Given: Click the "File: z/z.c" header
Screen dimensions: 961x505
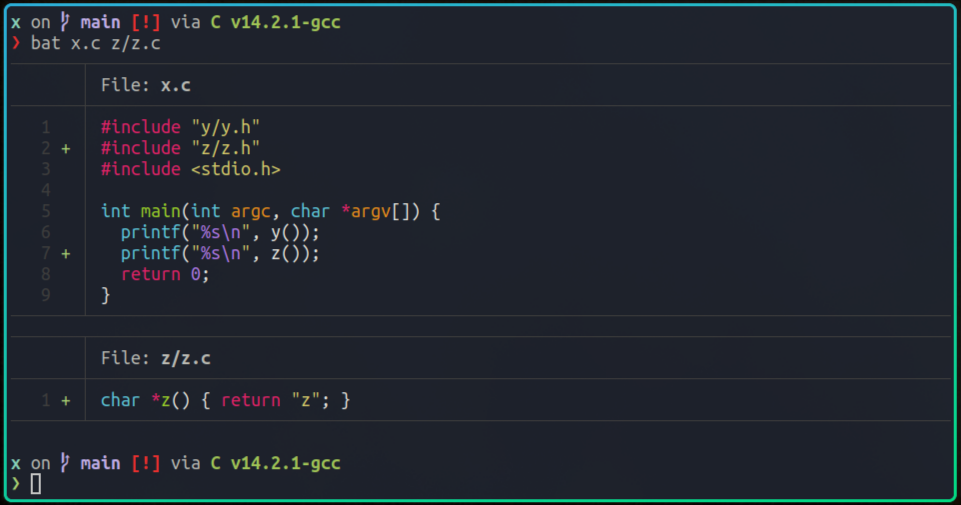Looking at the screenshot, I should (155, 358).
